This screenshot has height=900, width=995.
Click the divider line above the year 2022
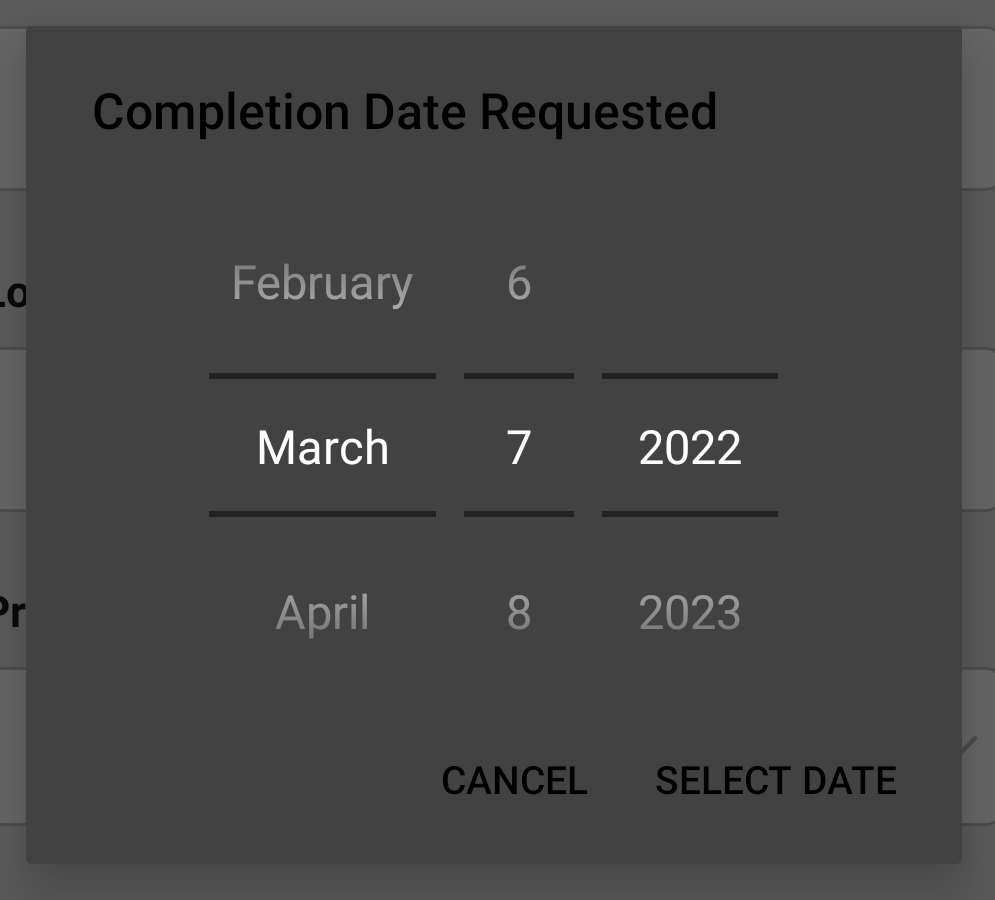pos(690,376)
